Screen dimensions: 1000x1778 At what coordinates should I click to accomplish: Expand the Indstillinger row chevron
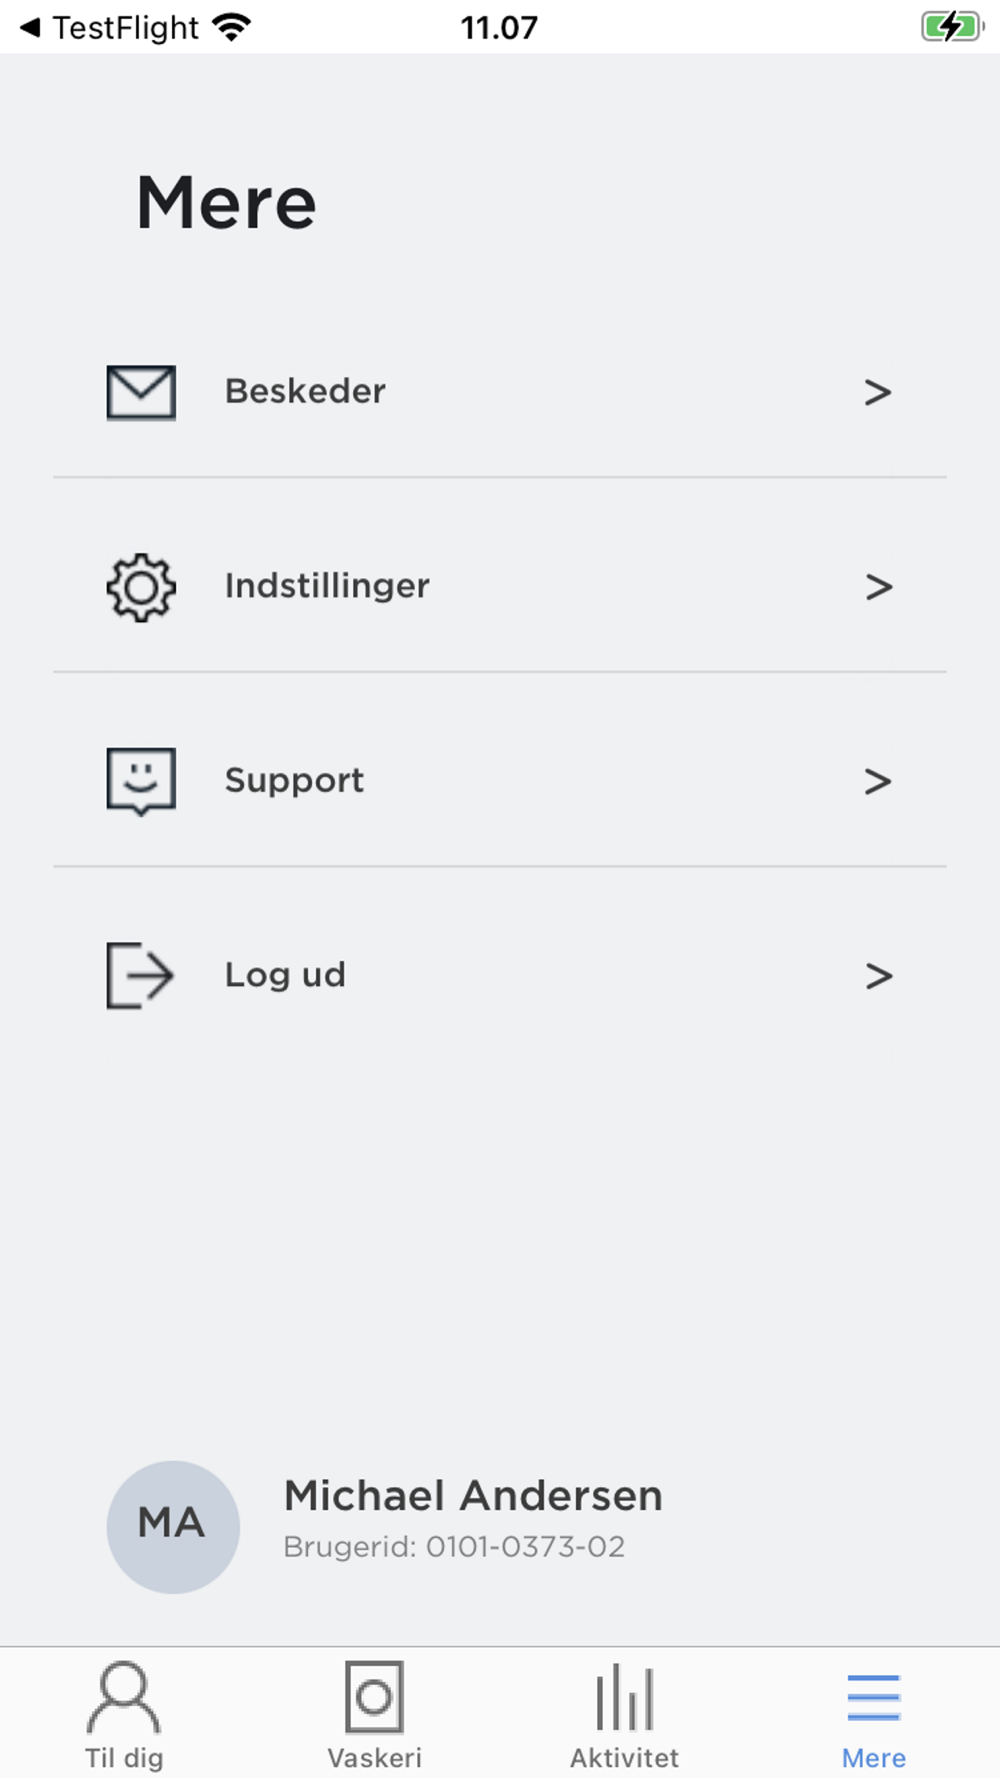878,587
